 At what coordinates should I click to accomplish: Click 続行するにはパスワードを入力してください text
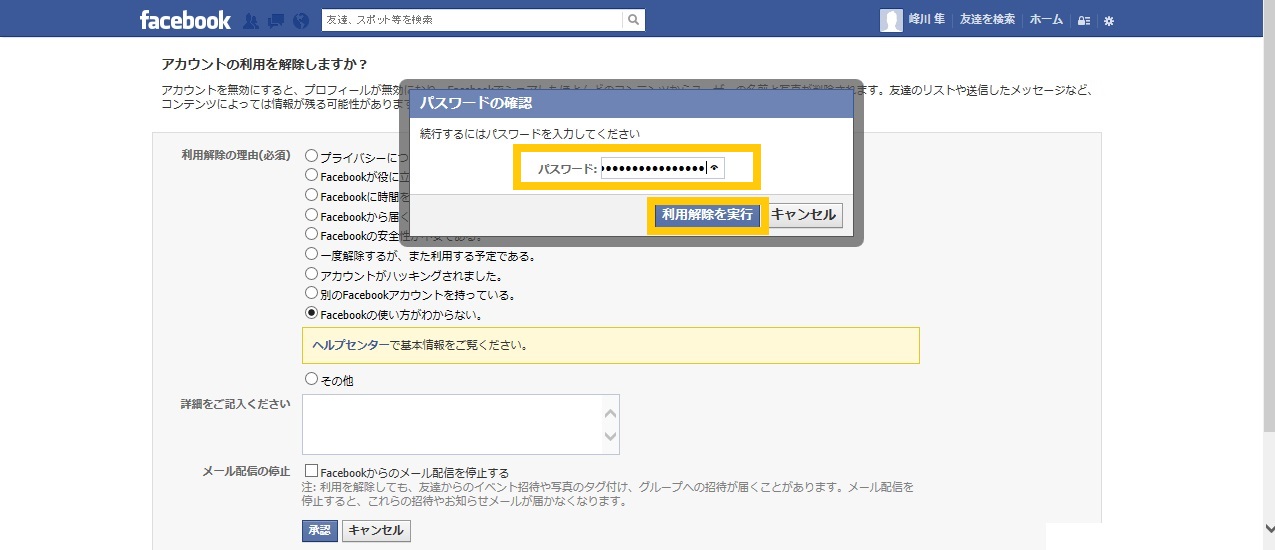coord(530,133)
